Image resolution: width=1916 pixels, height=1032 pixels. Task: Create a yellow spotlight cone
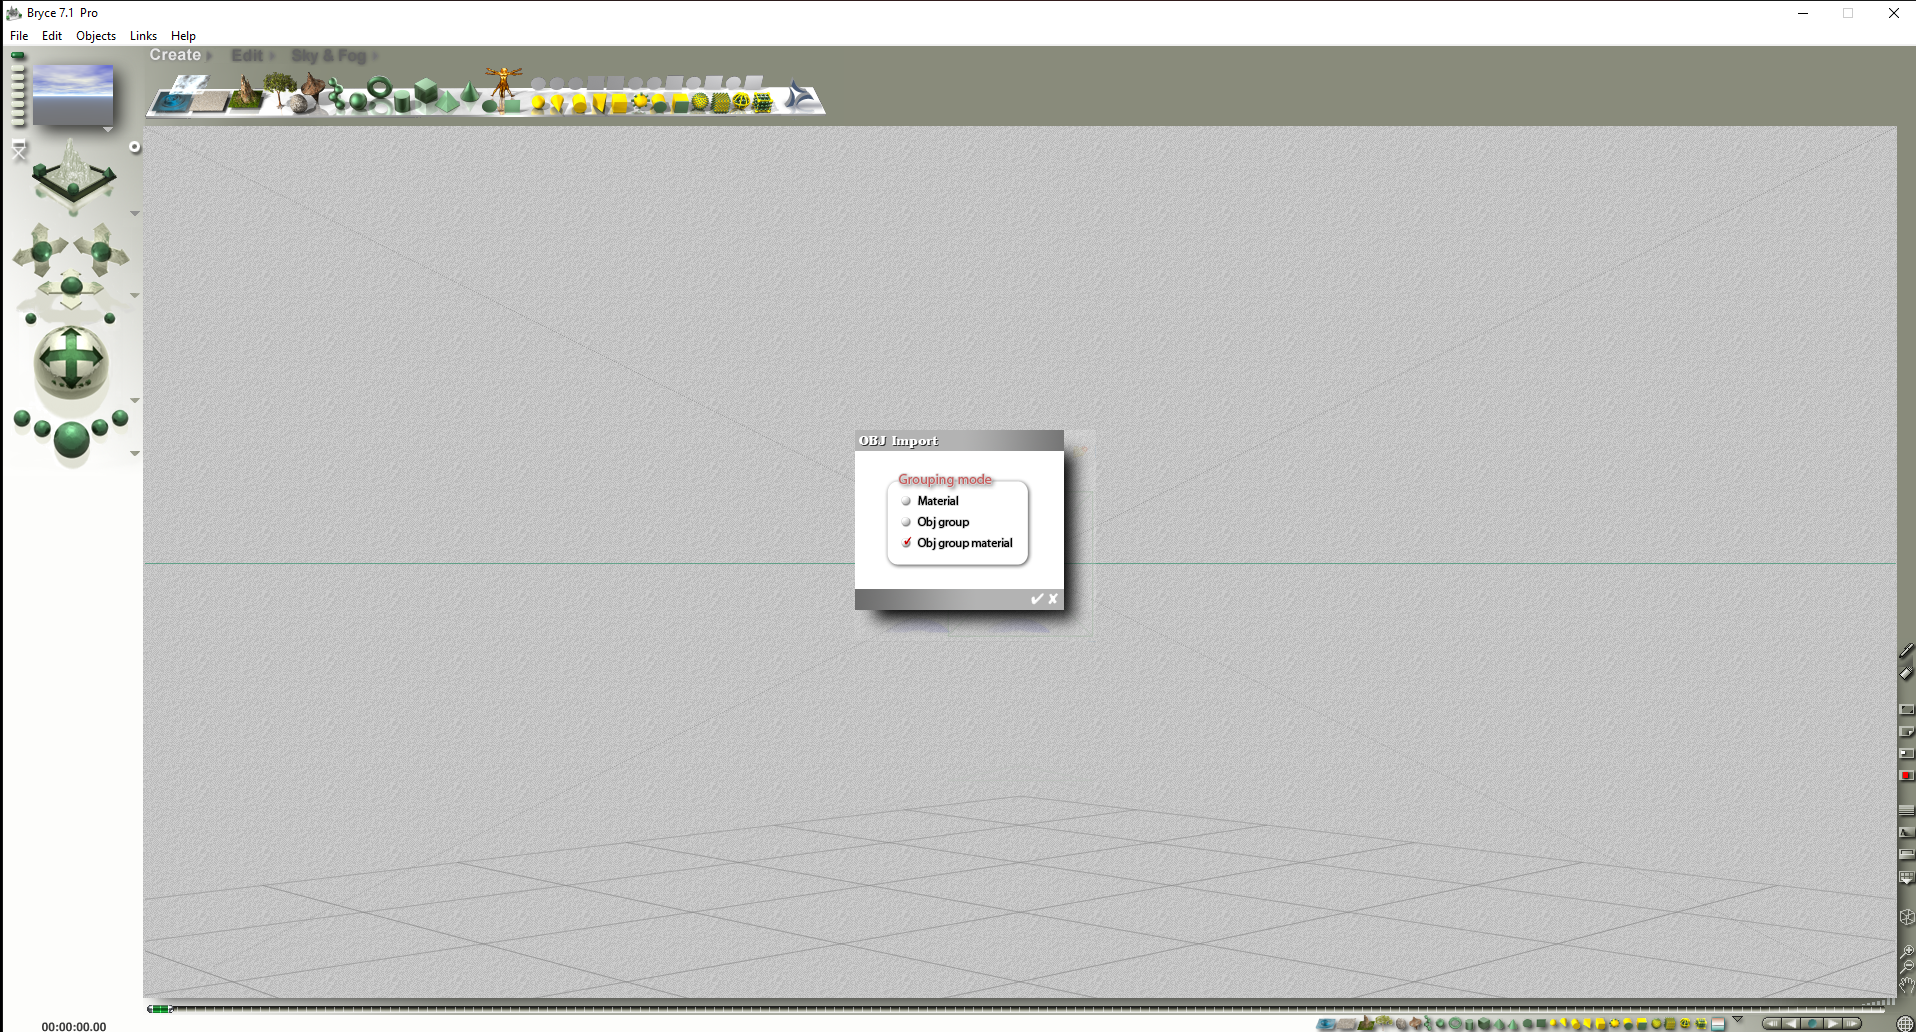(x=558, y=103)
